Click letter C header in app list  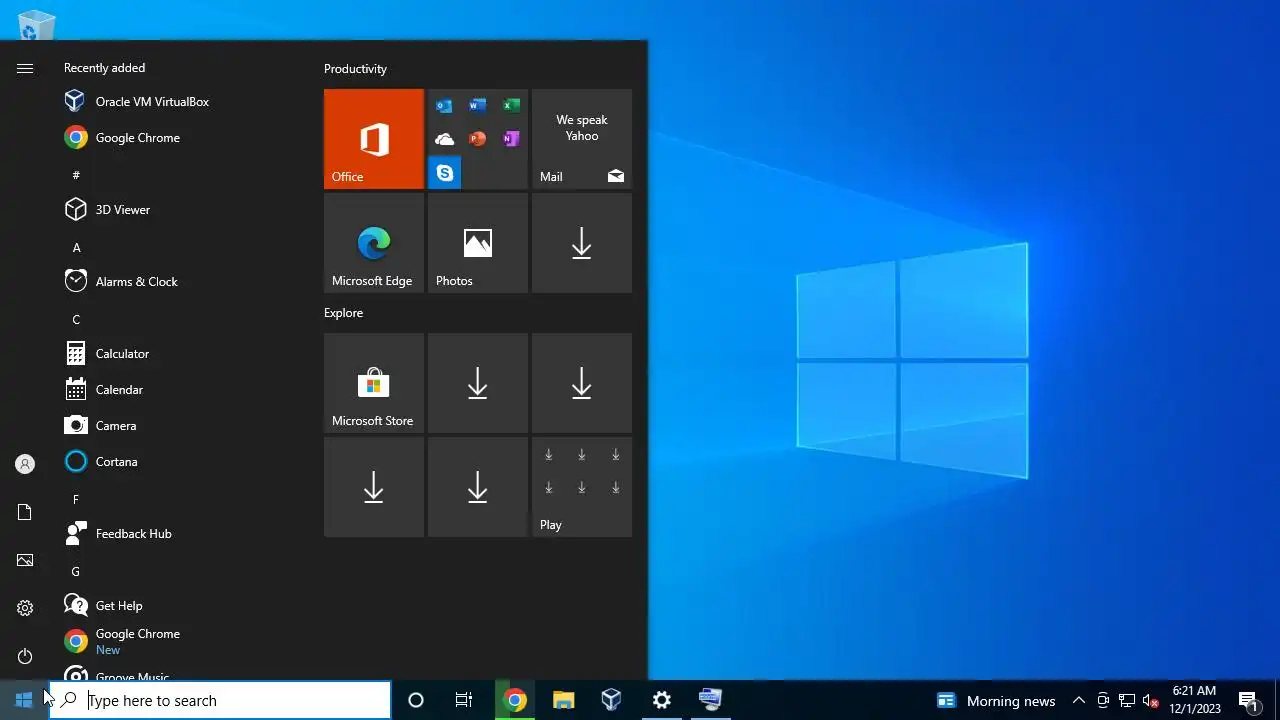[x=76, y=319]
